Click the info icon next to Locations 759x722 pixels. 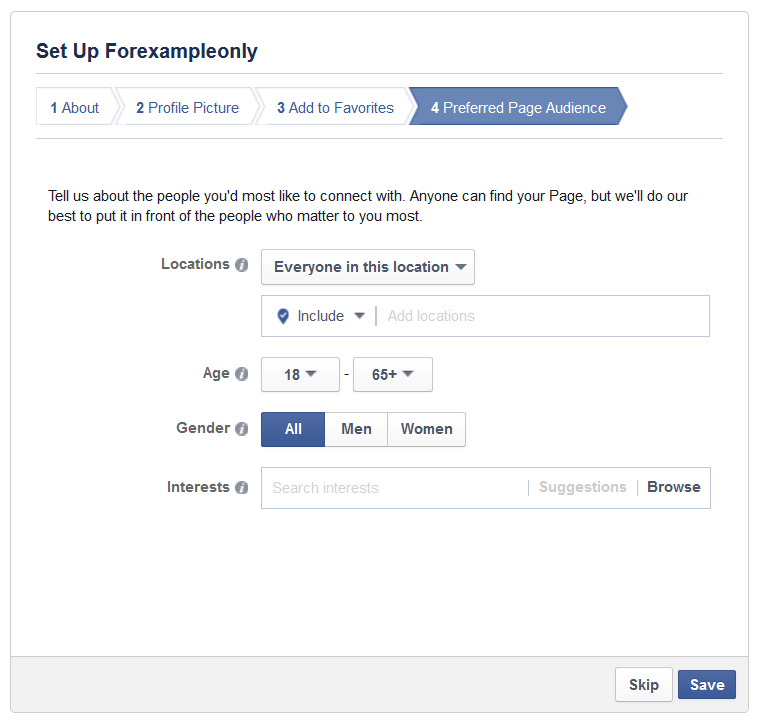tap(241, 265)
